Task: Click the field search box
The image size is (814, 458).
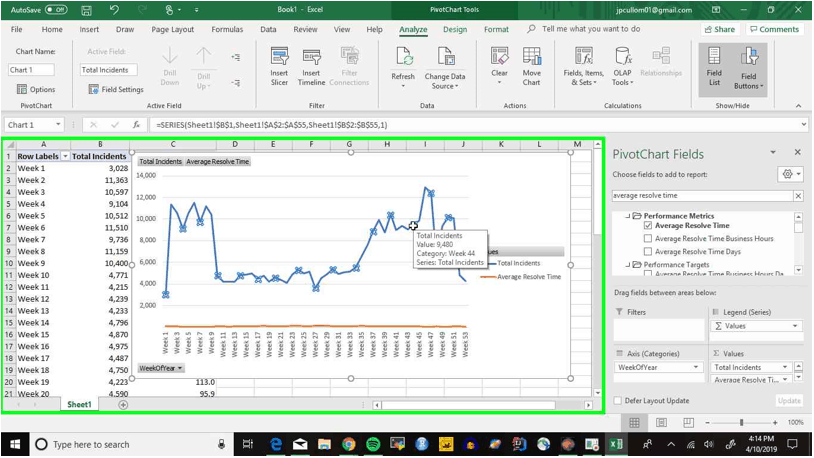Action: pyautogui.click(x=702, y=196)
